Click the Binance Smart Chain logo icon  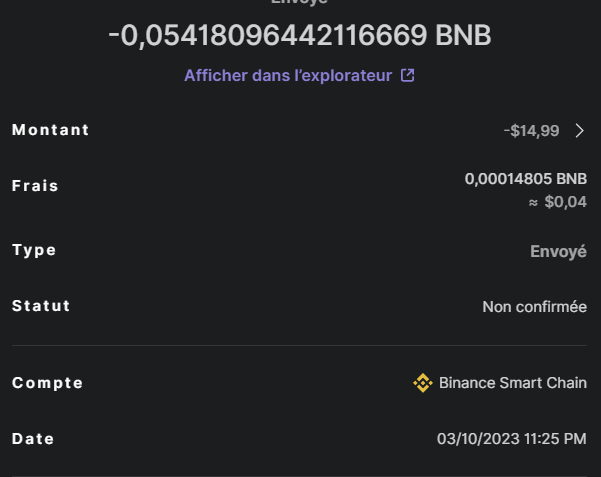[423, 383]
